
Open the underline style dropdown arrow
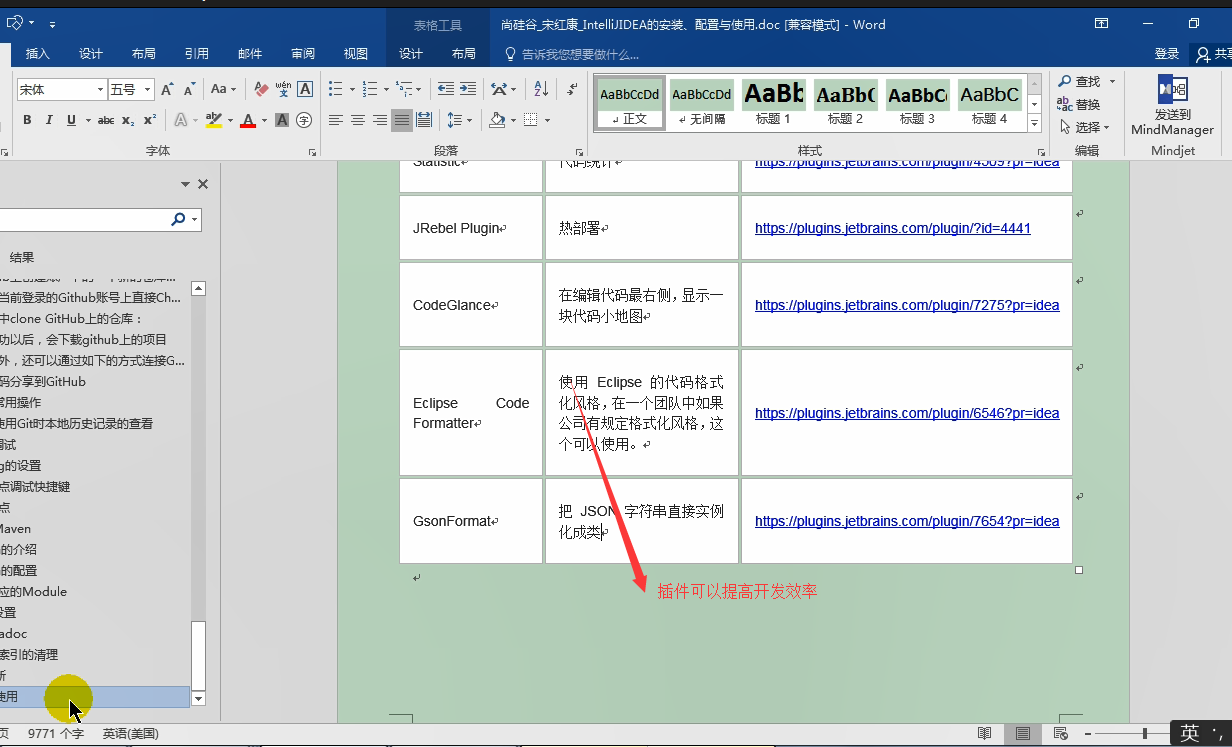(86, 120)
